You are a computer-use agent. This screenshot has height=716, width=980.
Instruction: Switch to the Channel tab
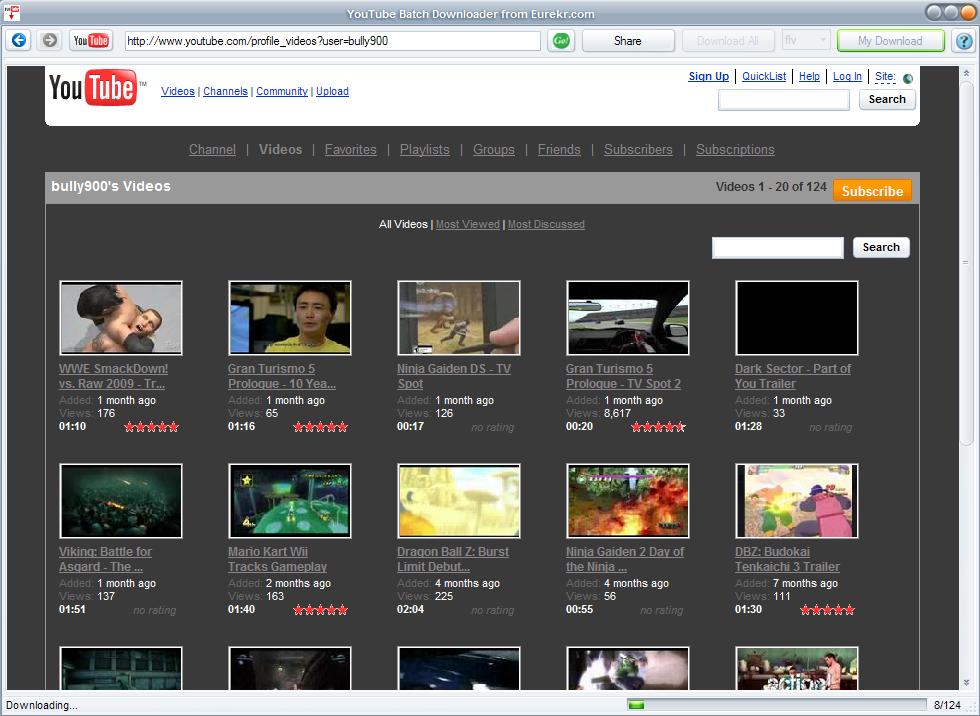pos(212,150)
